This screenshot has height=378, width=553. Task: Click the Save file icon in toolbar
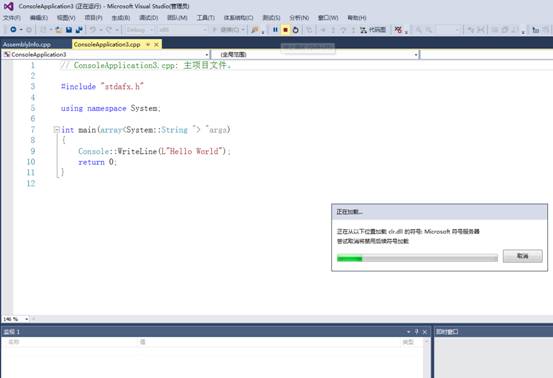[69, 30]
